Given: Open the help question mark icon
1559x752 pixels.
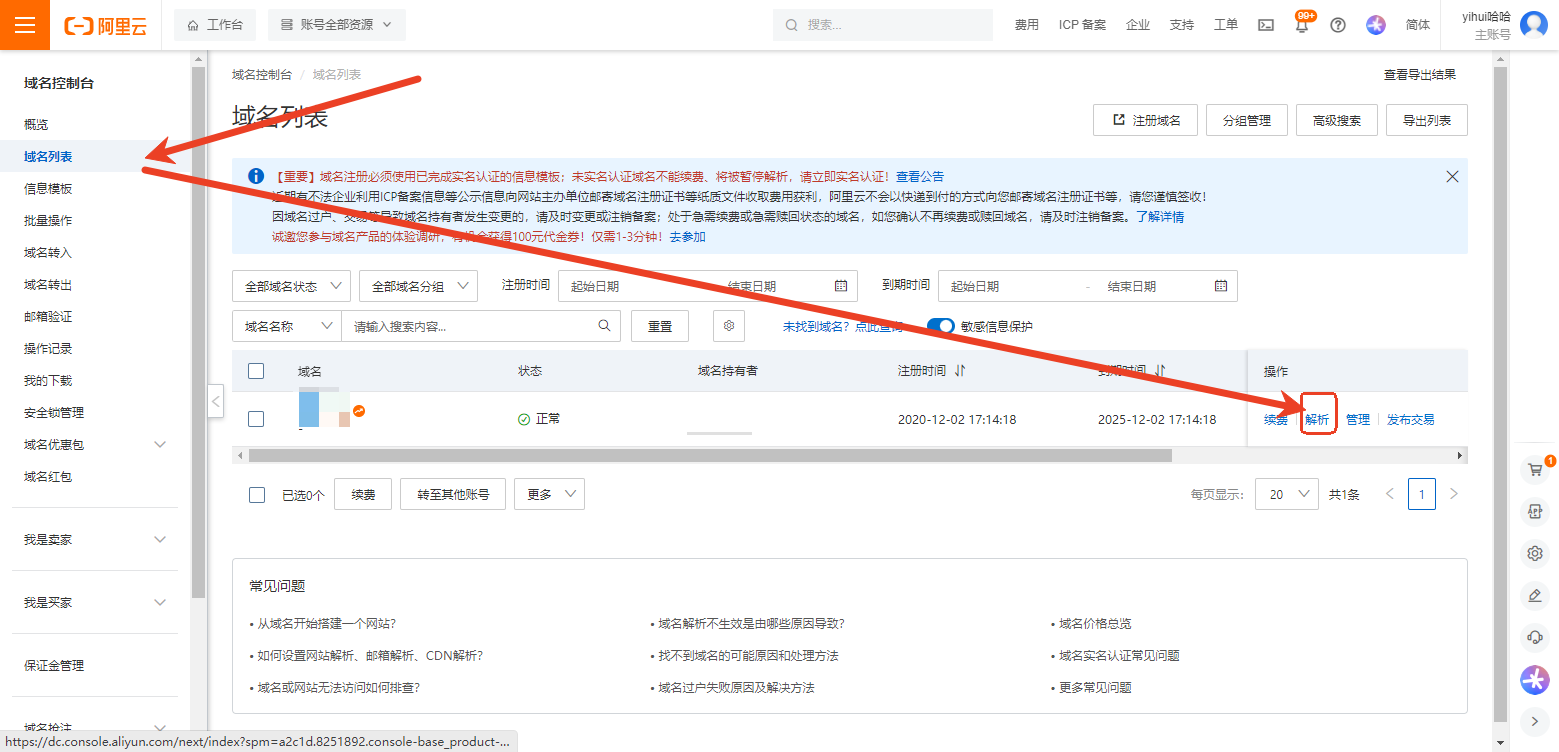Looking at the screenshot, I should (1338, 25).
